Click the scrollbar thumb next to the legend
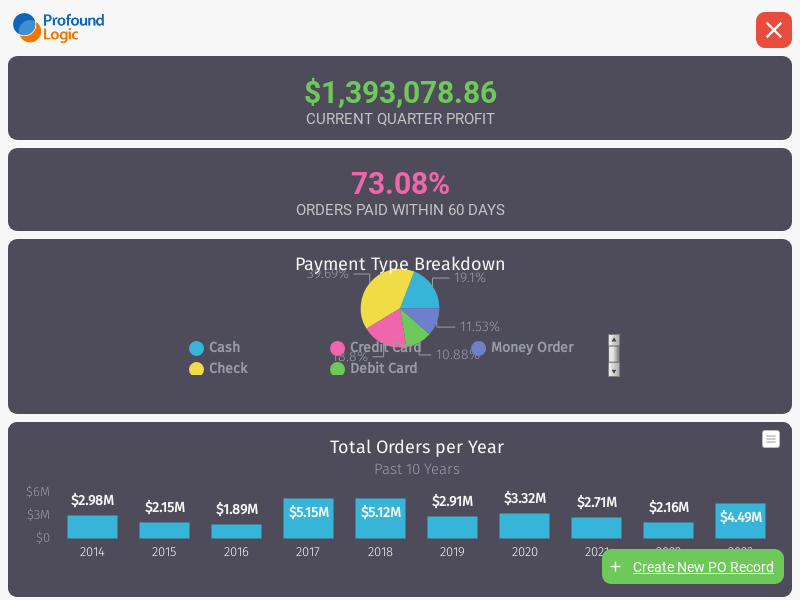 pos(613,356)
